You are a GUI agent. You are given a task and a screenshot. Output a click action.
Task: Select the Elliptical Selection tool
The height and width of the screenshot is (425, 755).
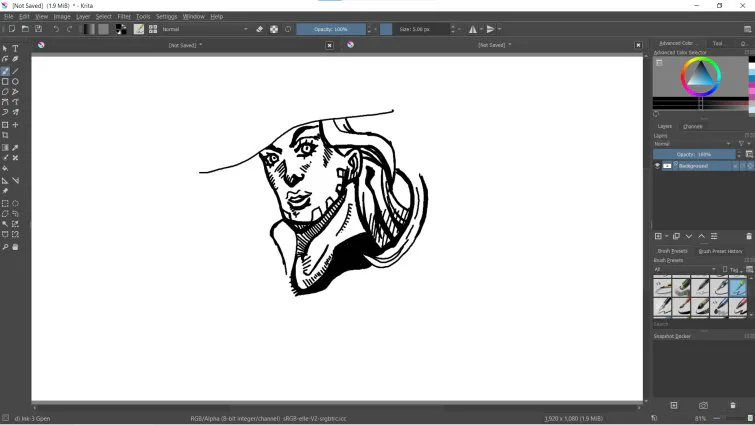(x=15, y=204)
